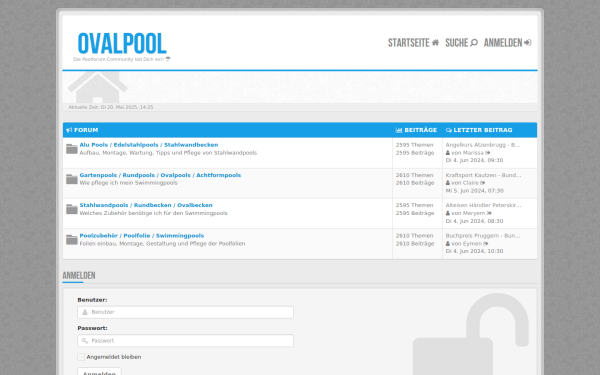Viewport: 600px width, 375px height.
Task: Open user profile Claire
Action: (471, 183)
